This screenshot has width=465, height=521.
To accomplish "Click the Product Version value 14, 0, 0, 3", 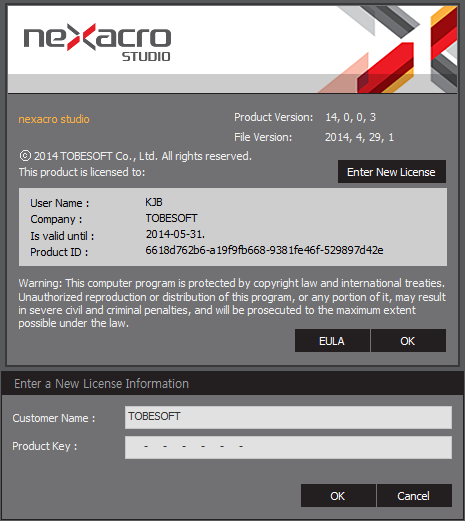I will pos(351,117).
